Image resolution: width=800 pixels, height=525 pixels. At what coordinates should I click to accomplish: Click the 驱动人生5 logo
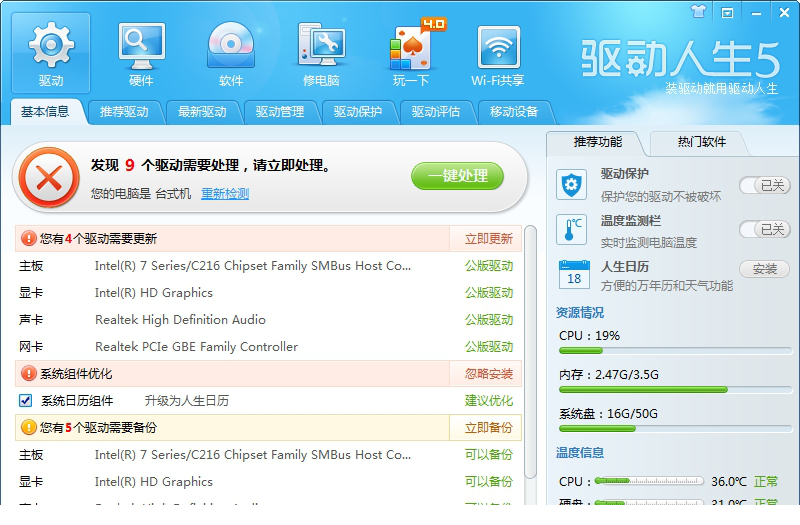point(681,59)
